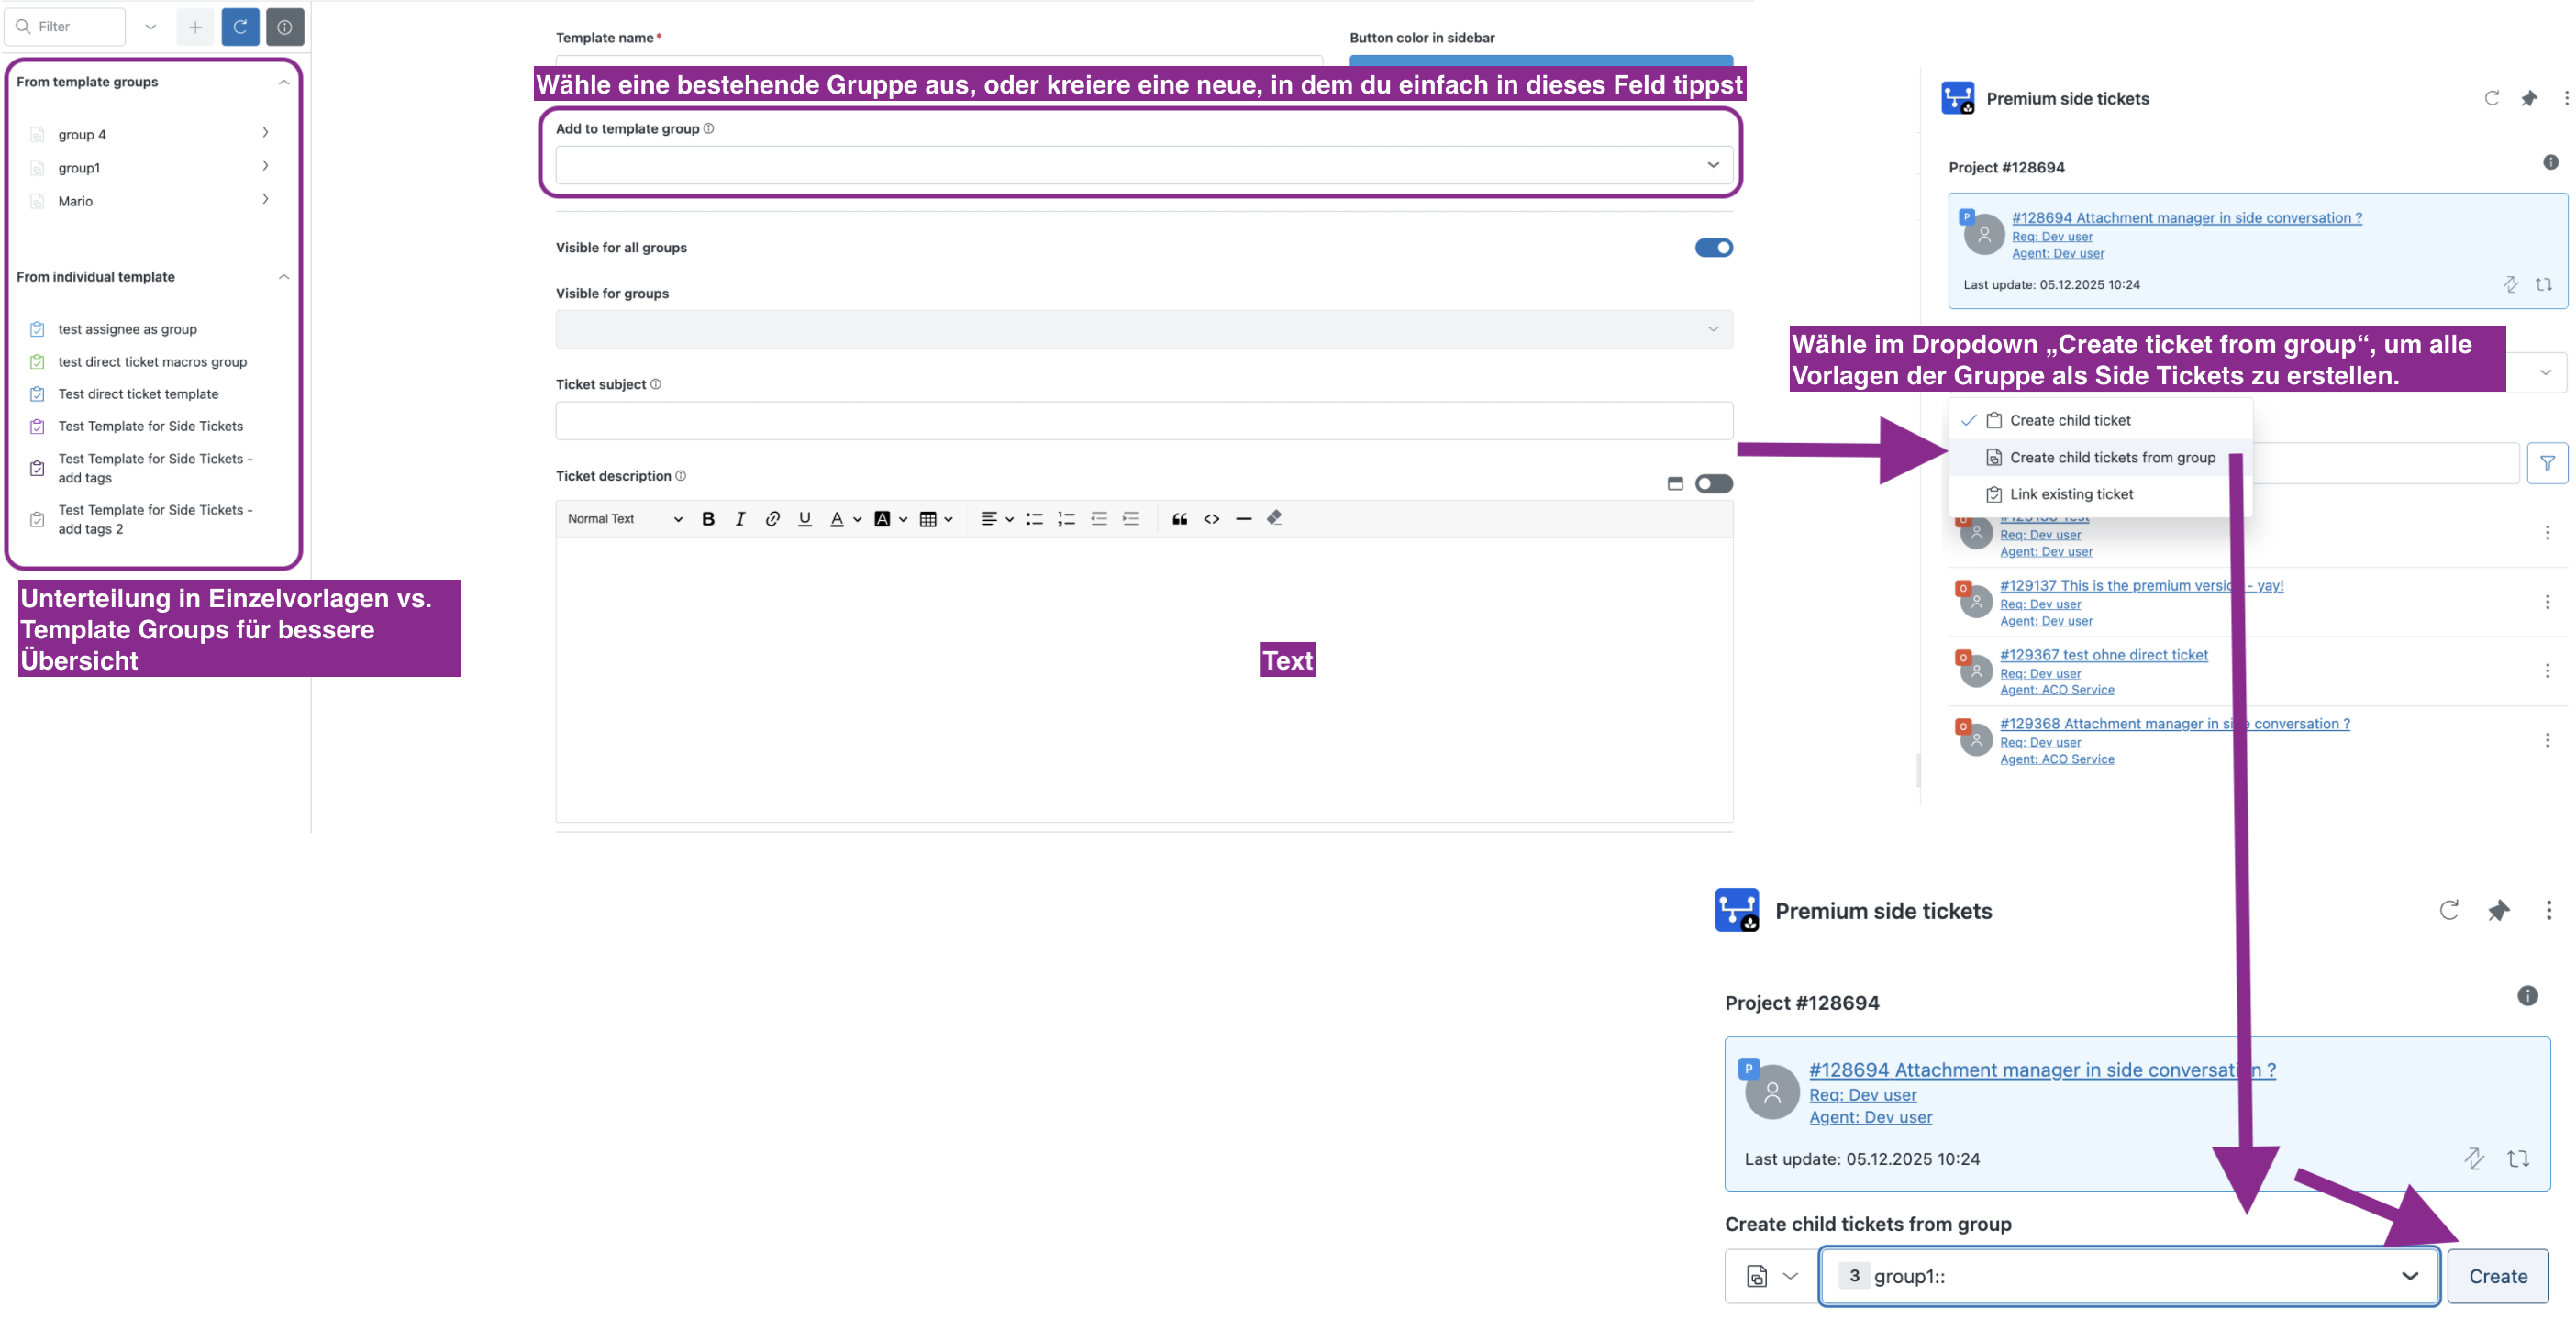The width and height of the screenshot is (2576, 1319).
Task: Open the Add to template group dropdown
Action: [1143, 165]
